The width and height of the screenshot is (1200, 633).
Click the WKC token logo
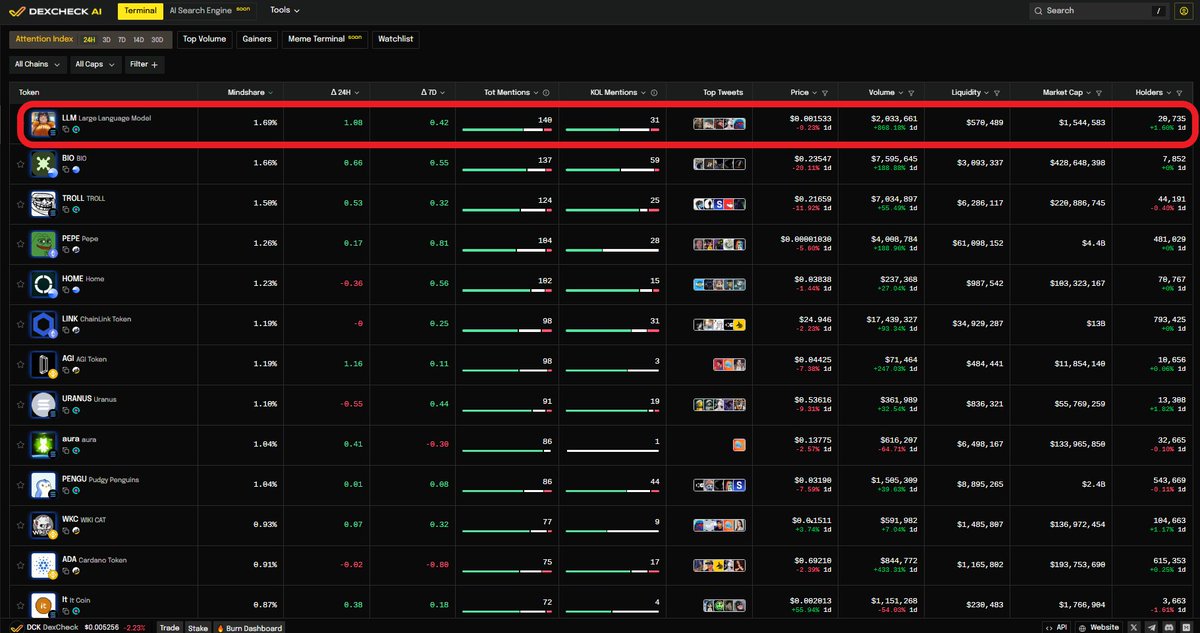[42, 525]
